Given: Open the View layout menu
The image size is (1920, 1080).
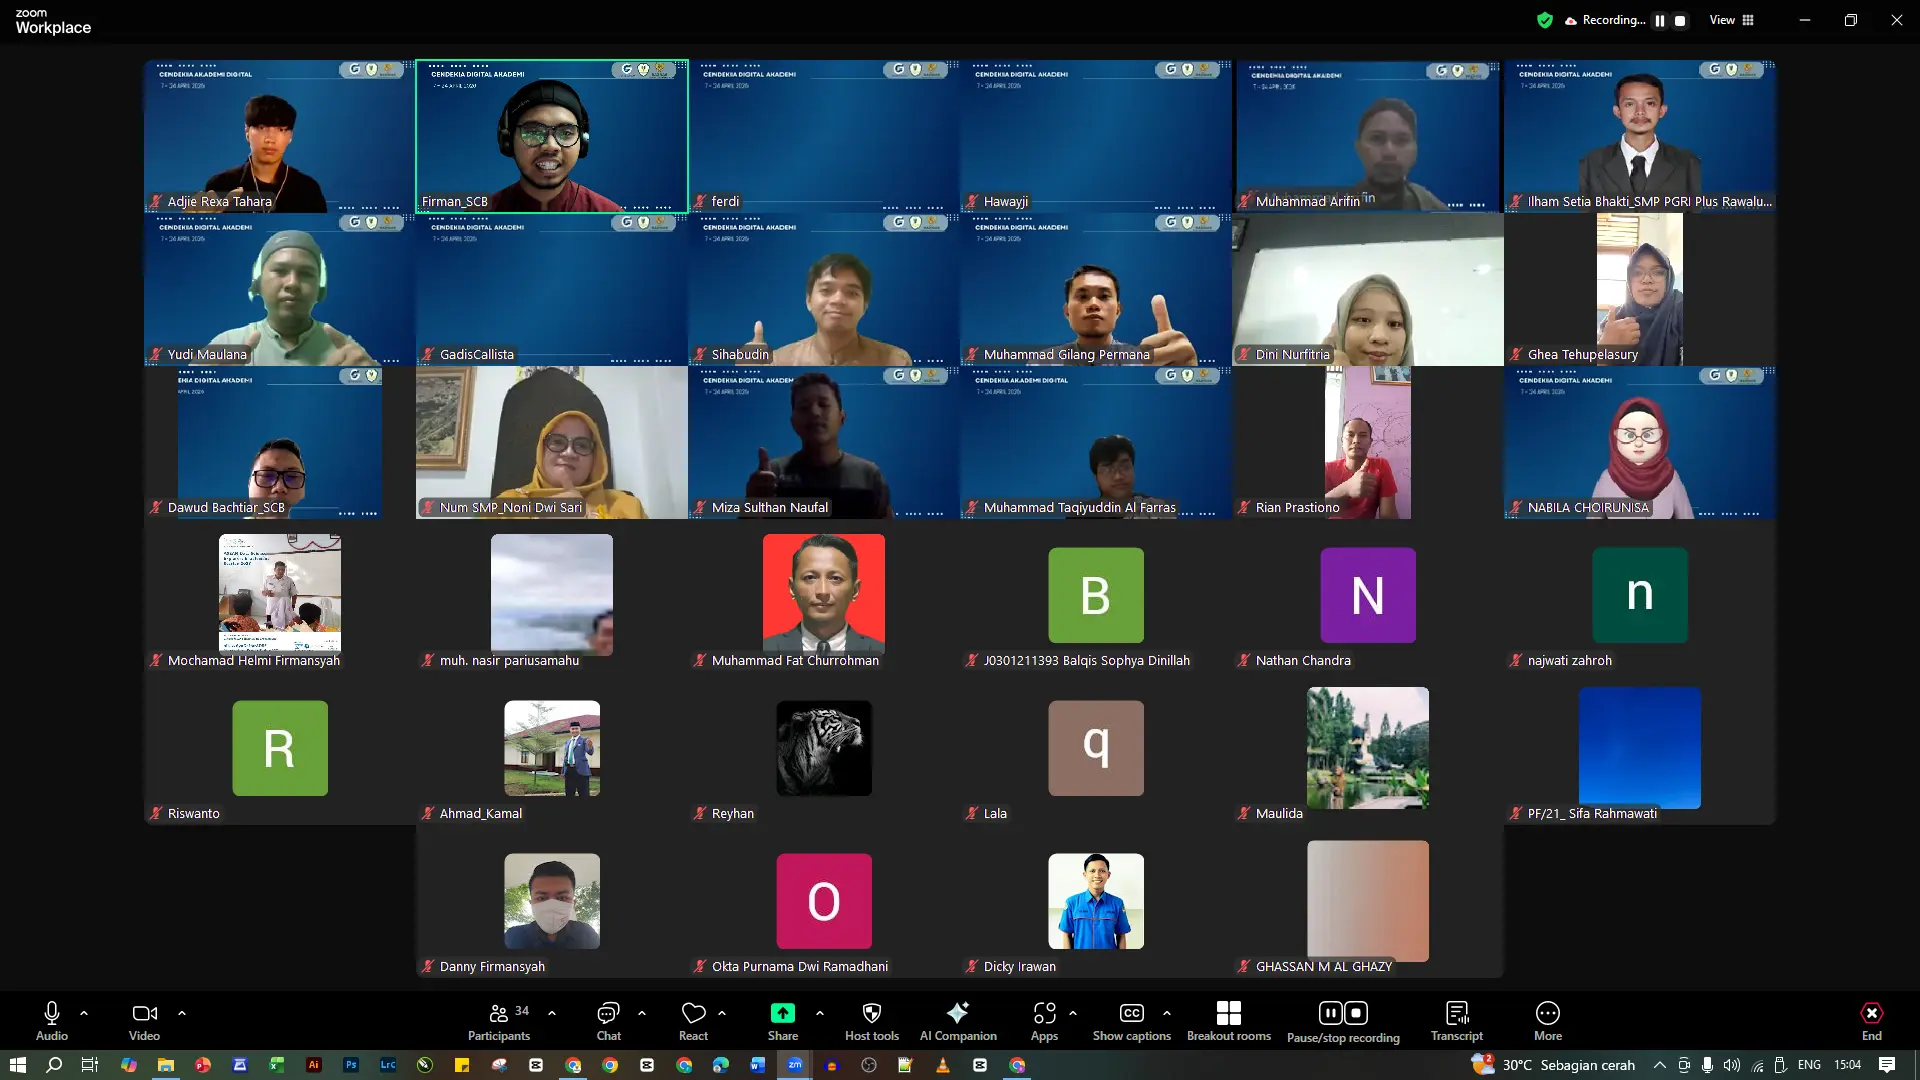Looking at the screenshot, I should tap(1732, 20).
